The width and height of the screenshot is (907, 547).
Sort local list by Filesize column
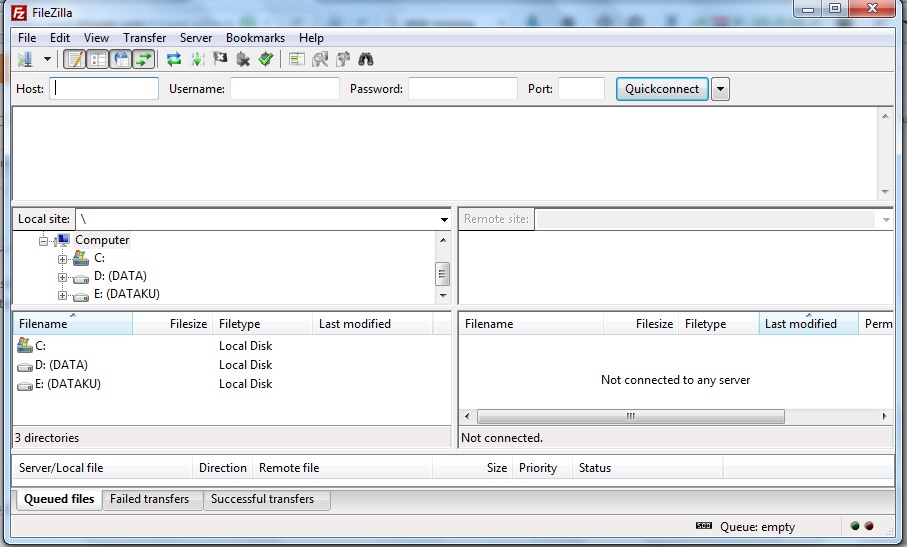point(173,324)
